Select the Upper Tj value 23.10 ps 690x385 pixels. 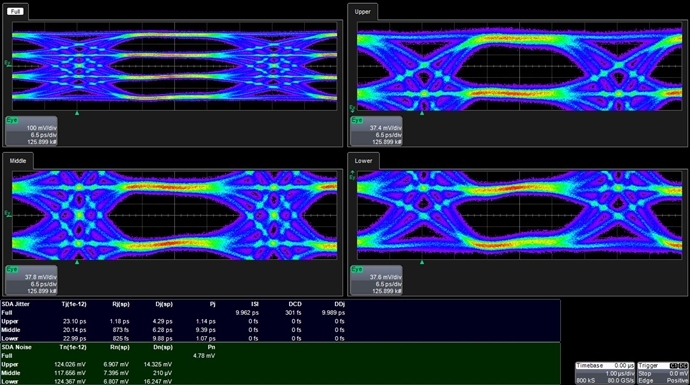coord(74,322)
